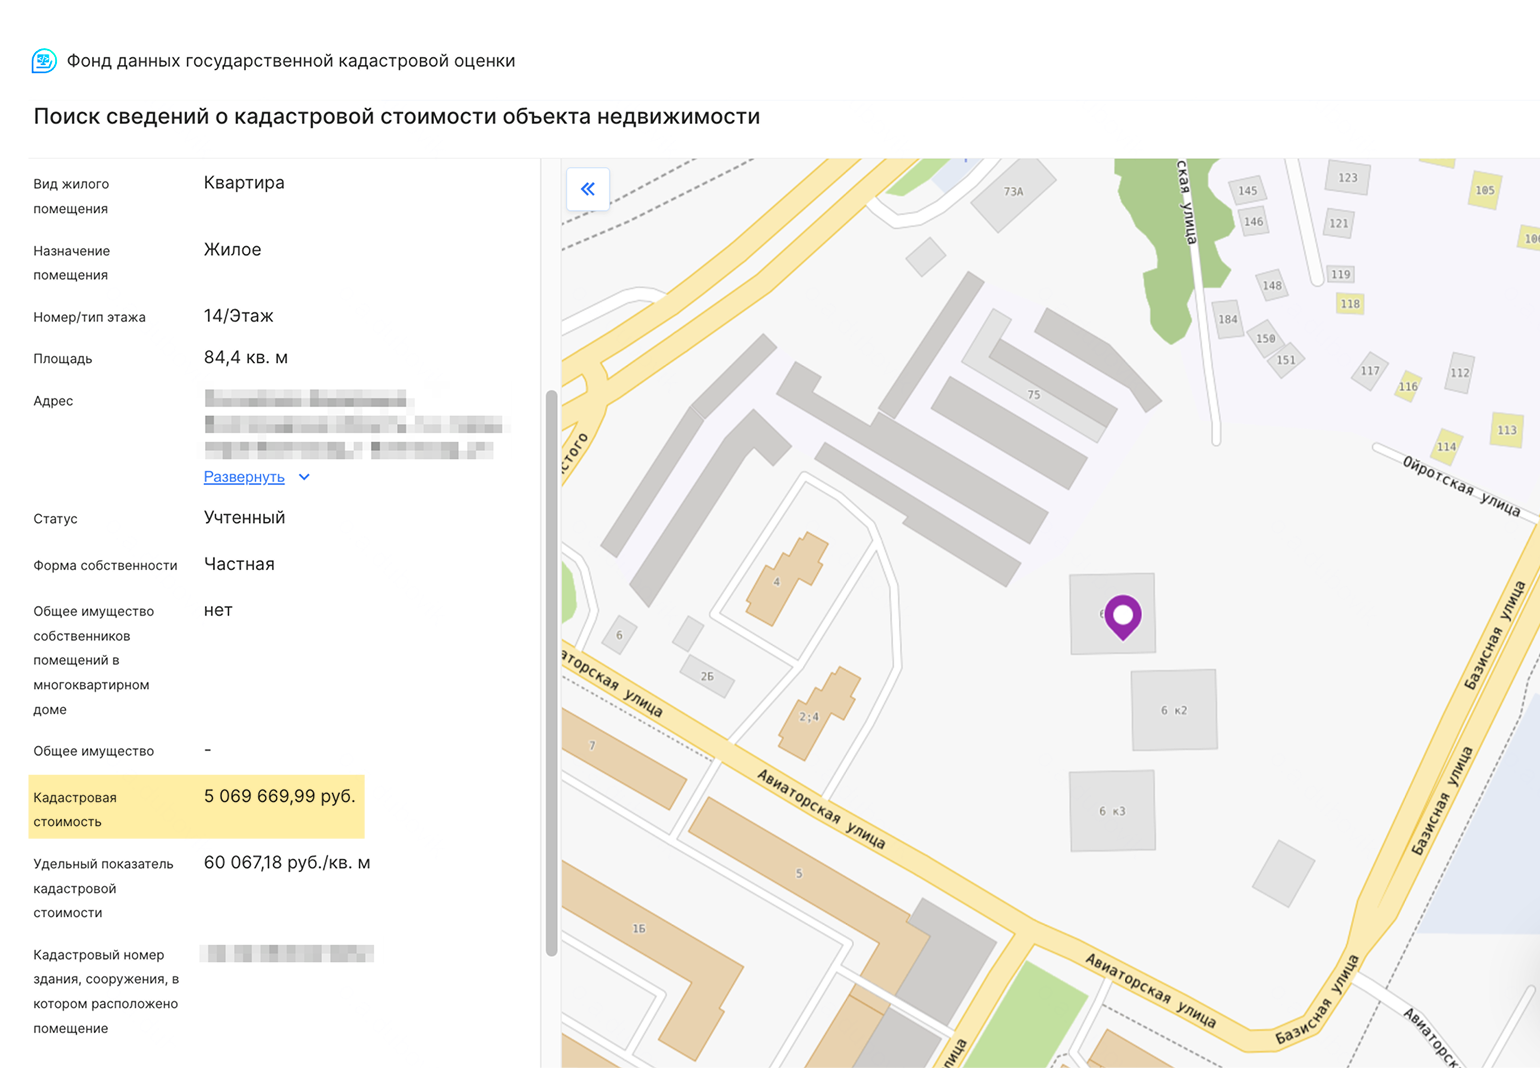Select building "6 к2" on the map
The width and height of the screenshot is (1540, 1068).
coord(1174,710)
